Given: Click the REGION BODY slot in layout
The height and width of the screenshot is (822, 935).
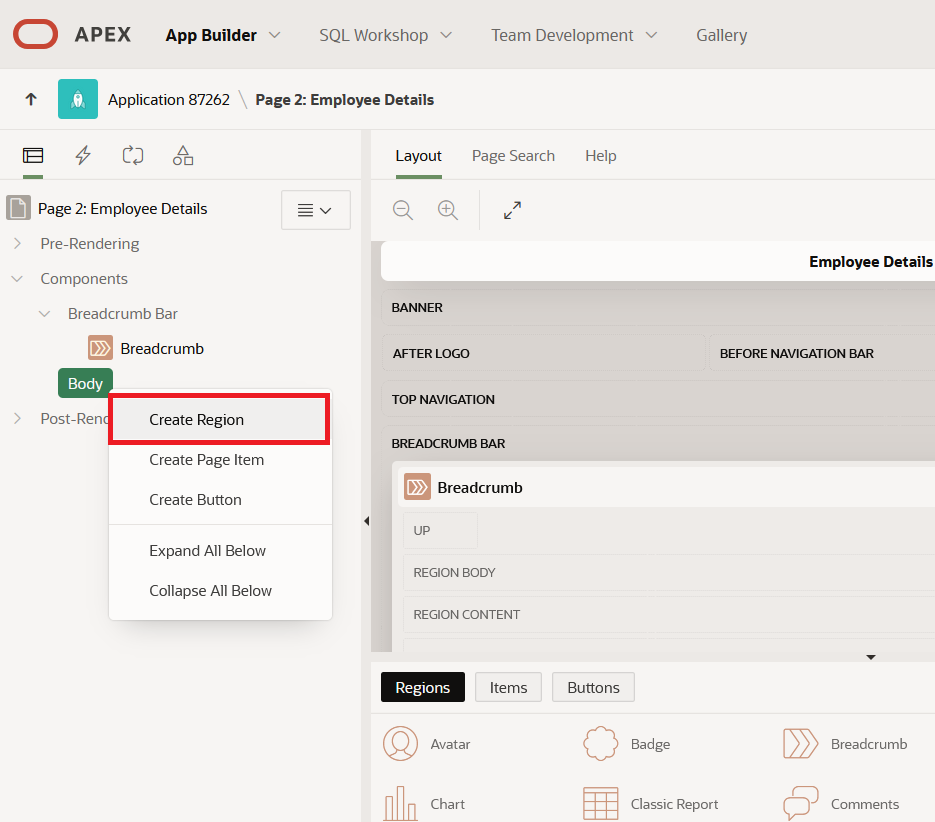Looking at the screenshot, I should (x=669, y=572).
